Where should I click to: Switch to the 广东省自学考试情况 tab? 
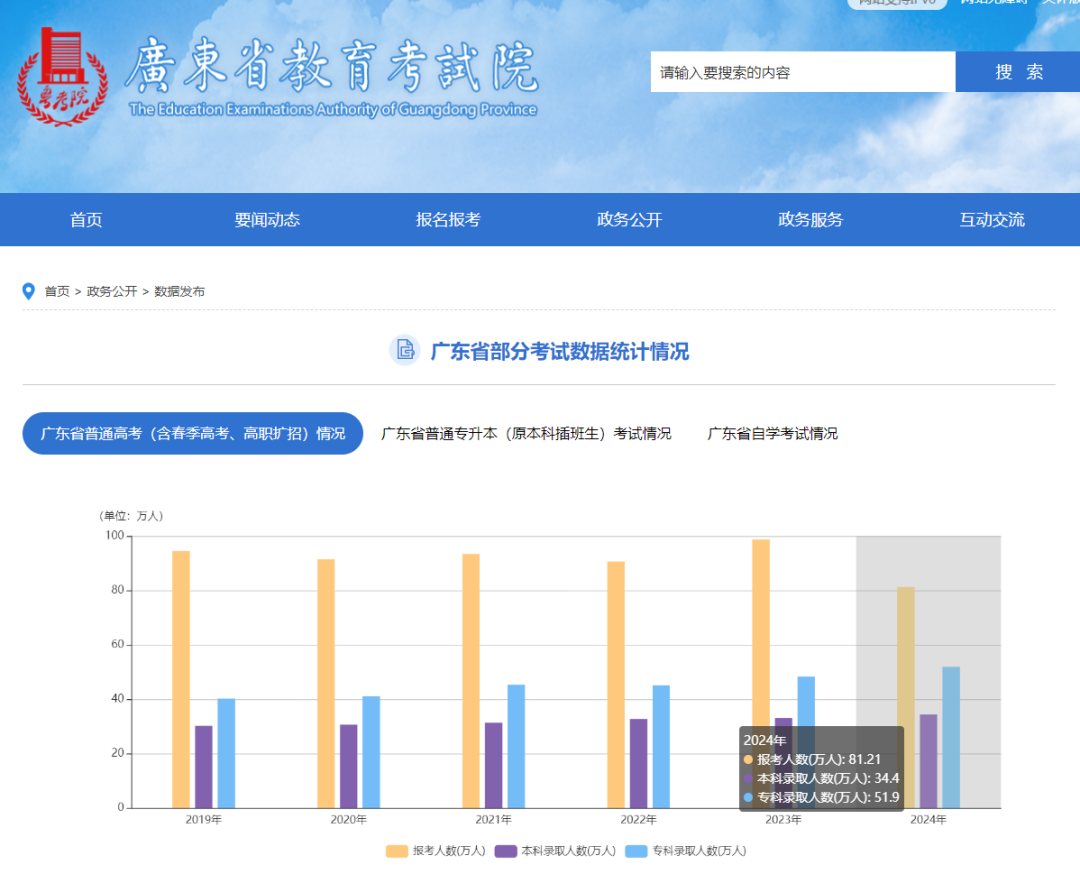(773, 433)
